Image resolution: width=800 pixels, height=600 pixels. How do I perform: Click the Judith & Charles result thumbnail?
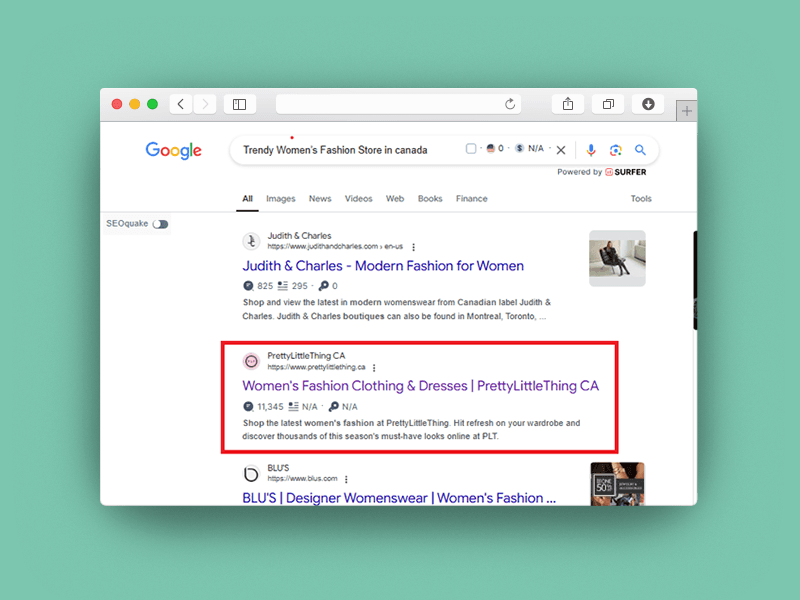[617, 259]
